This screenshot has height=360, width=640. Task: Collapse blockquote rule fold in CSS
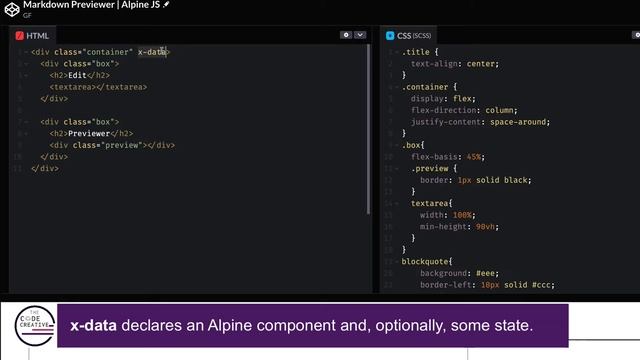pos(397,262)
